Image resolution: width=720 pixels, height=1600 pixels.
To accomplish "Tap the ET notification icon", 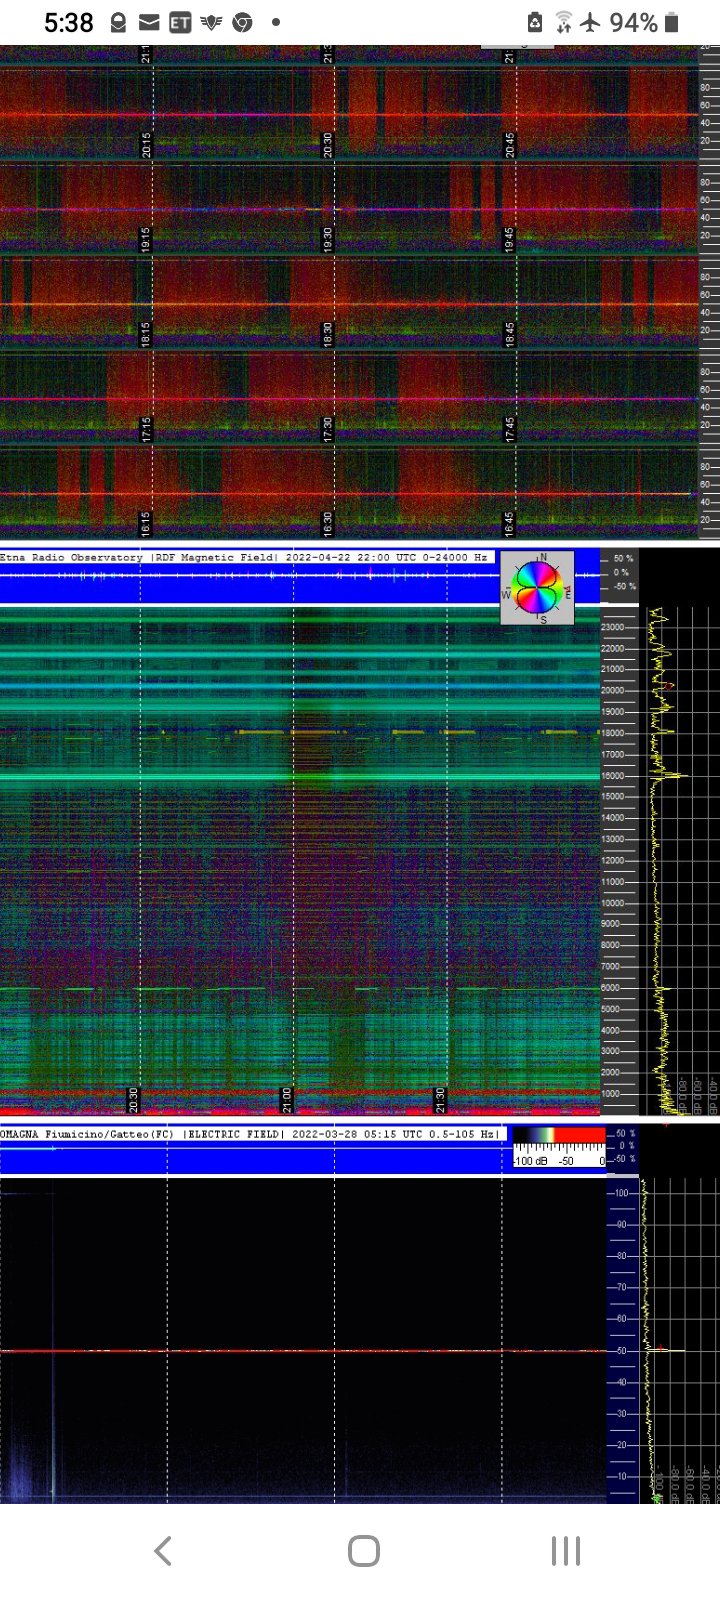I will click(180, 23).
